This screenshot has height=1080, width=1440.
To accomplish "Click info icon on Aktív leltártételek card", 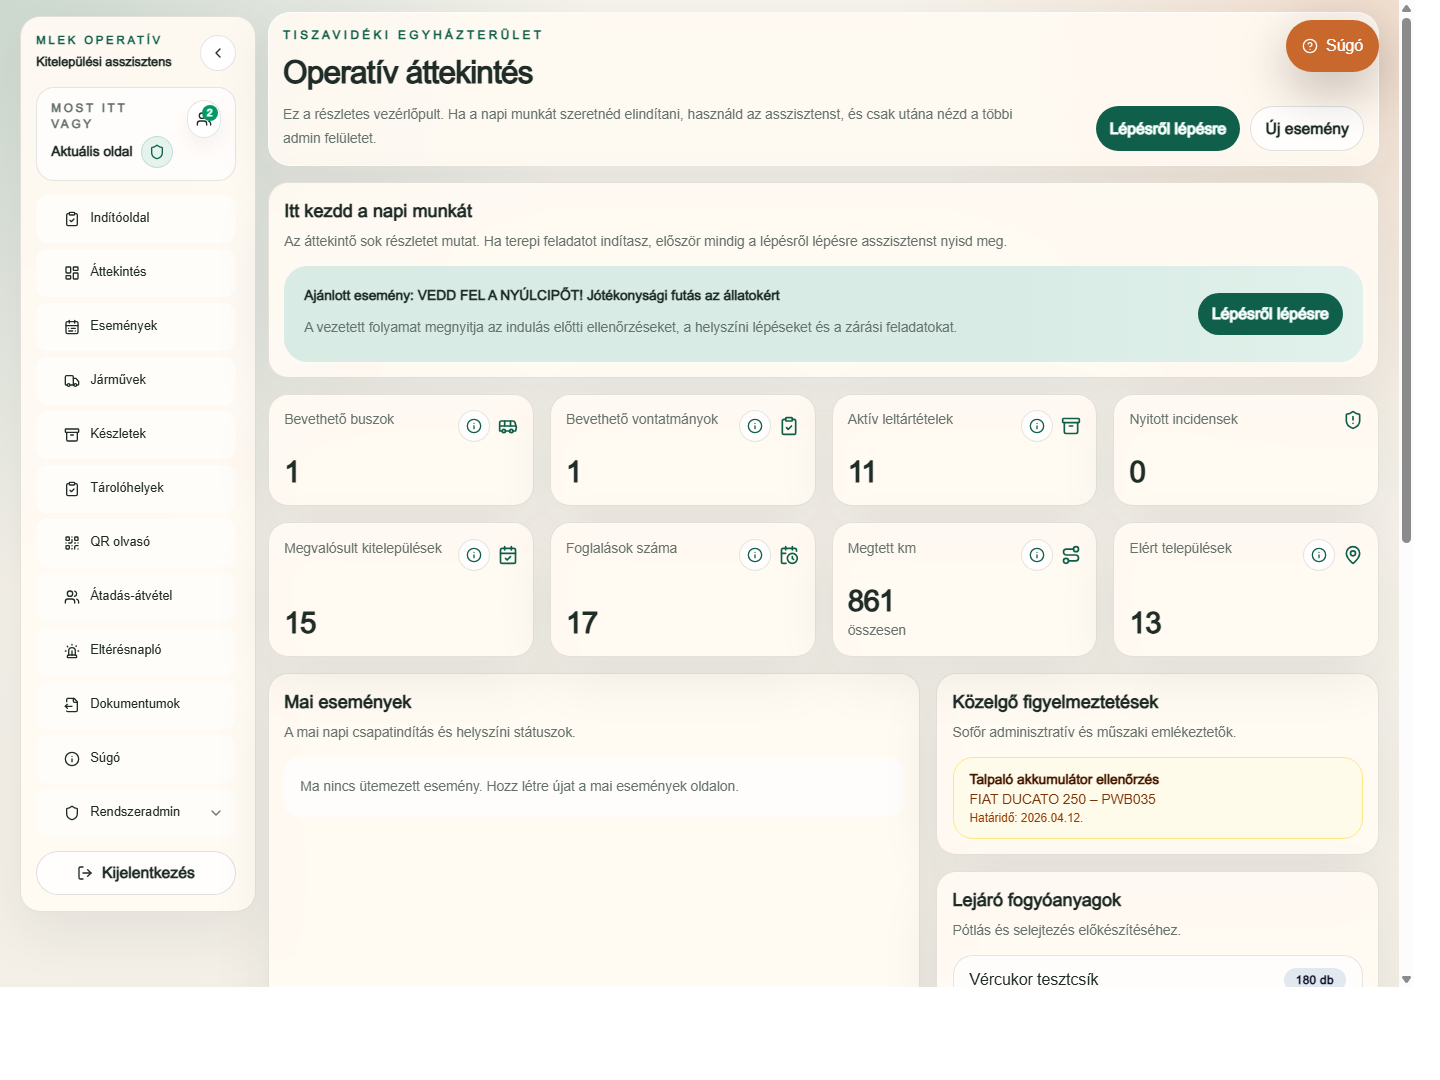I will point(1037,426).
